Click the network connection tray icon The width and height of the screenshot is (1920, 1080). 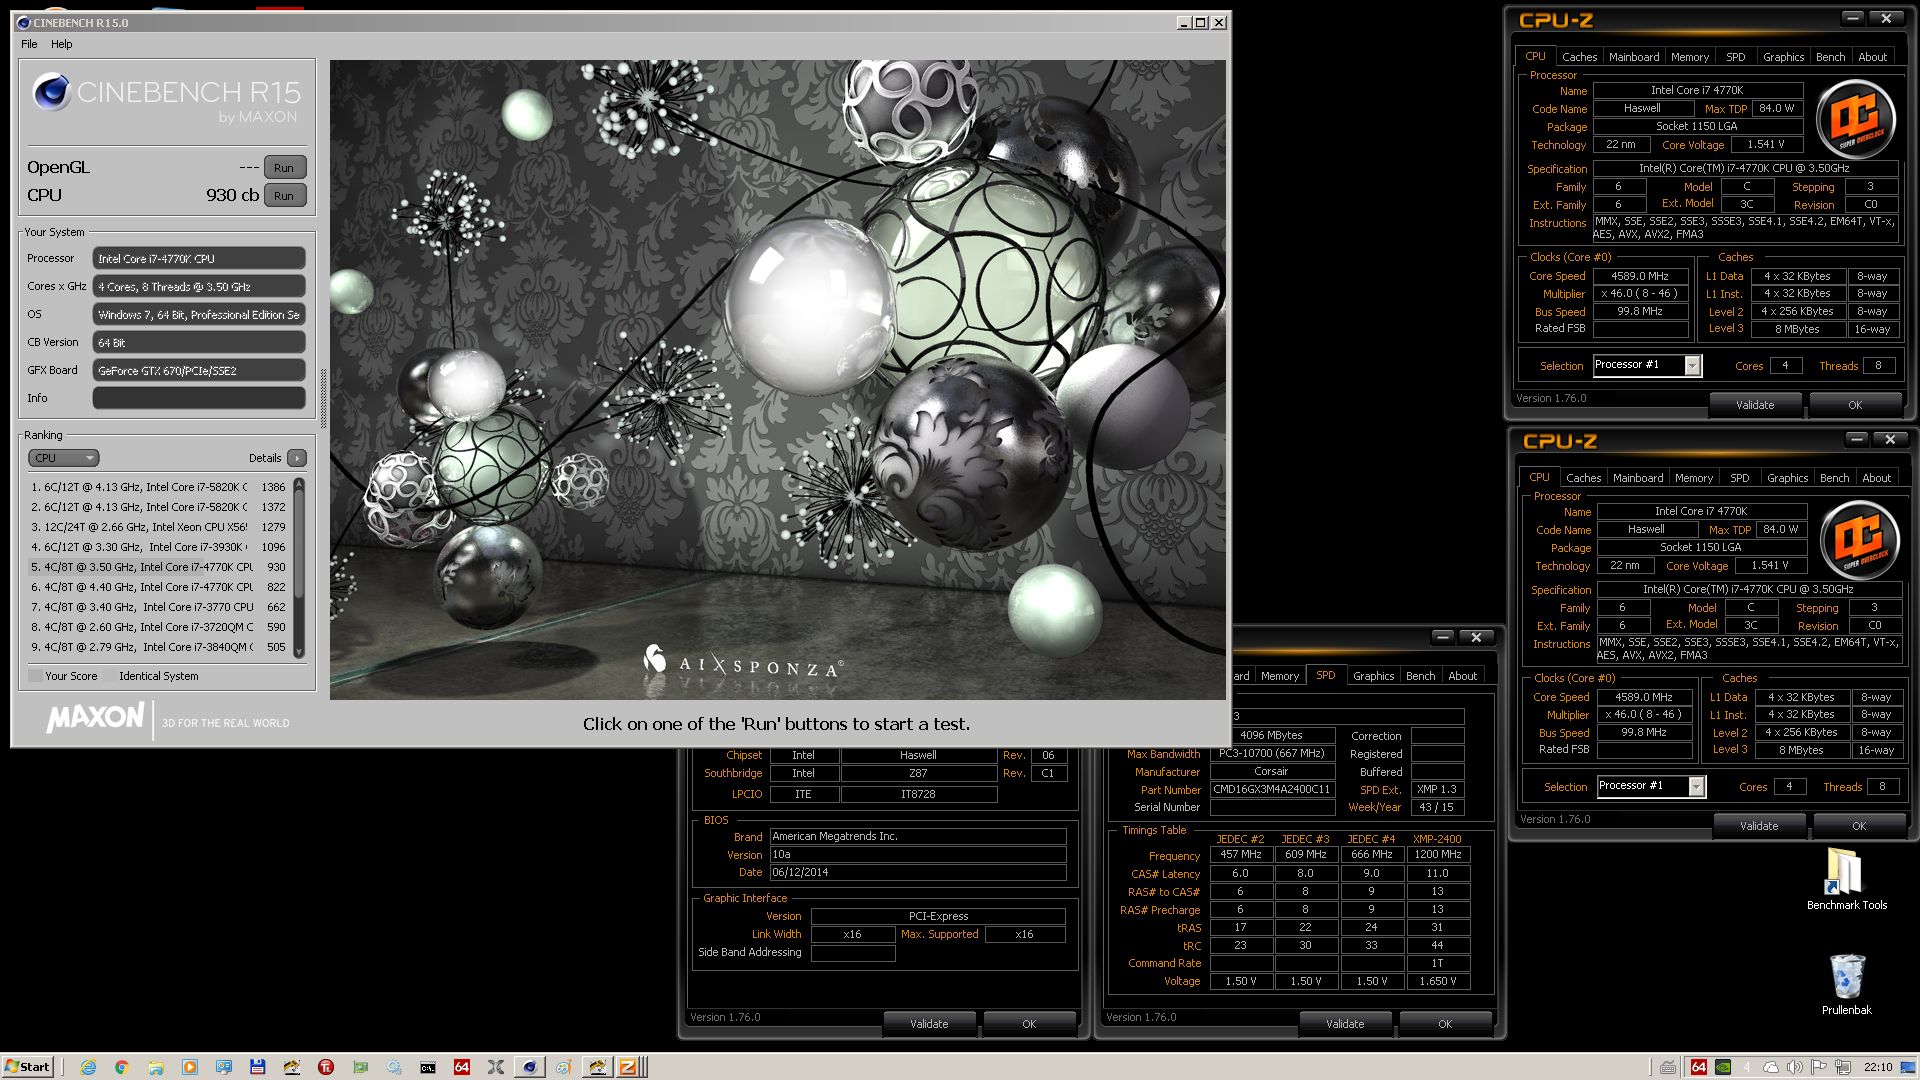click(x=1843, y=1067)
